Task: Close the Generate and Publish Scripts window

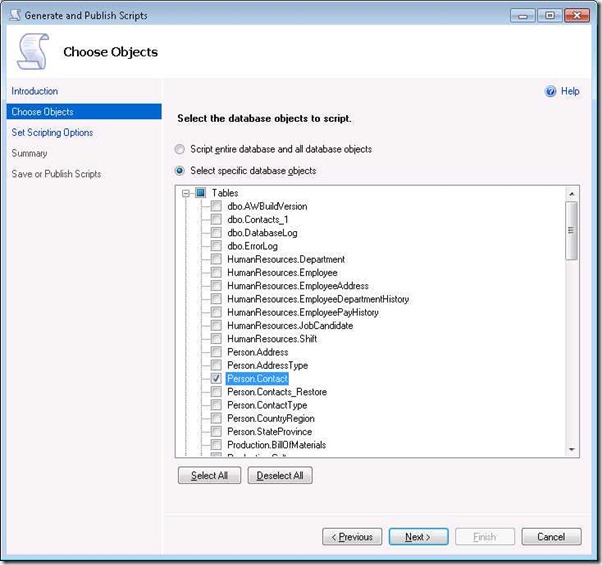Action: 577,16
